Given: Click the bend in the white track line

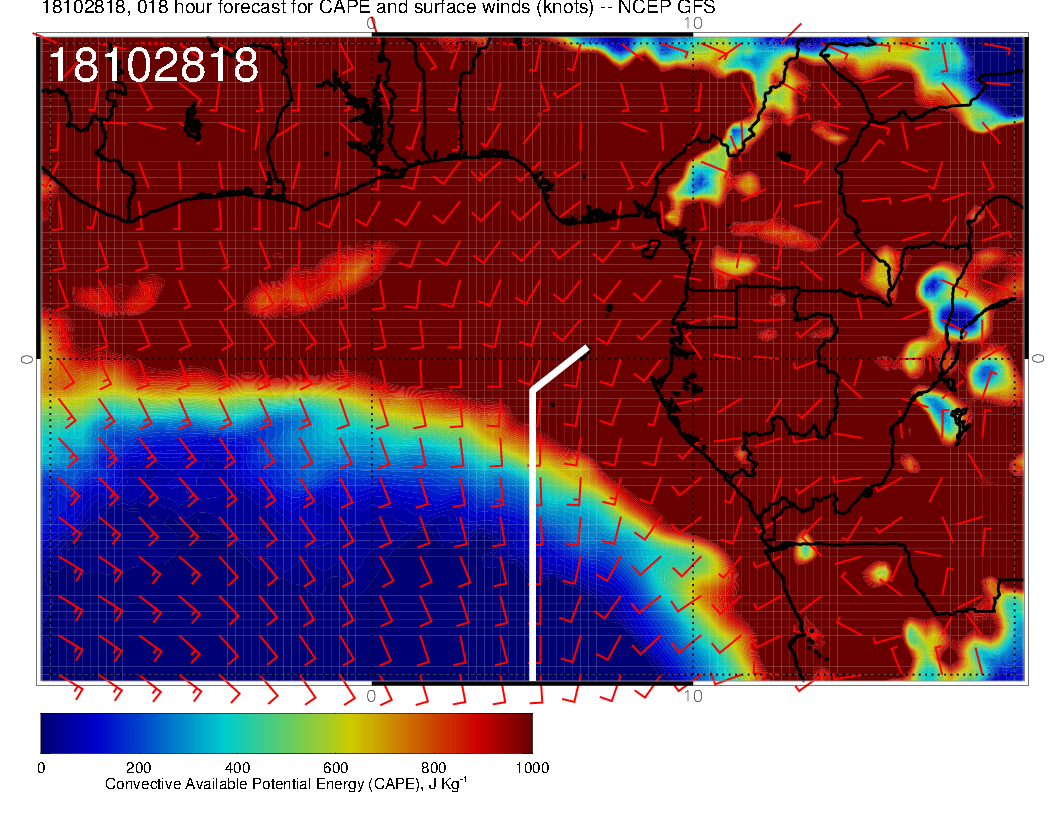Looking at the screenshot, I should [533, 390].
